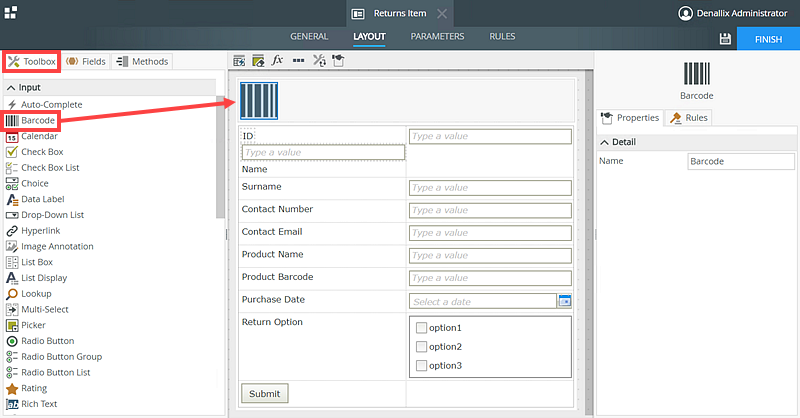This screenshot has height=418, width=800.
Task: Click the ellipsis icon in layout toolbar
Action: pyautogui.click(x=298, y=60)
